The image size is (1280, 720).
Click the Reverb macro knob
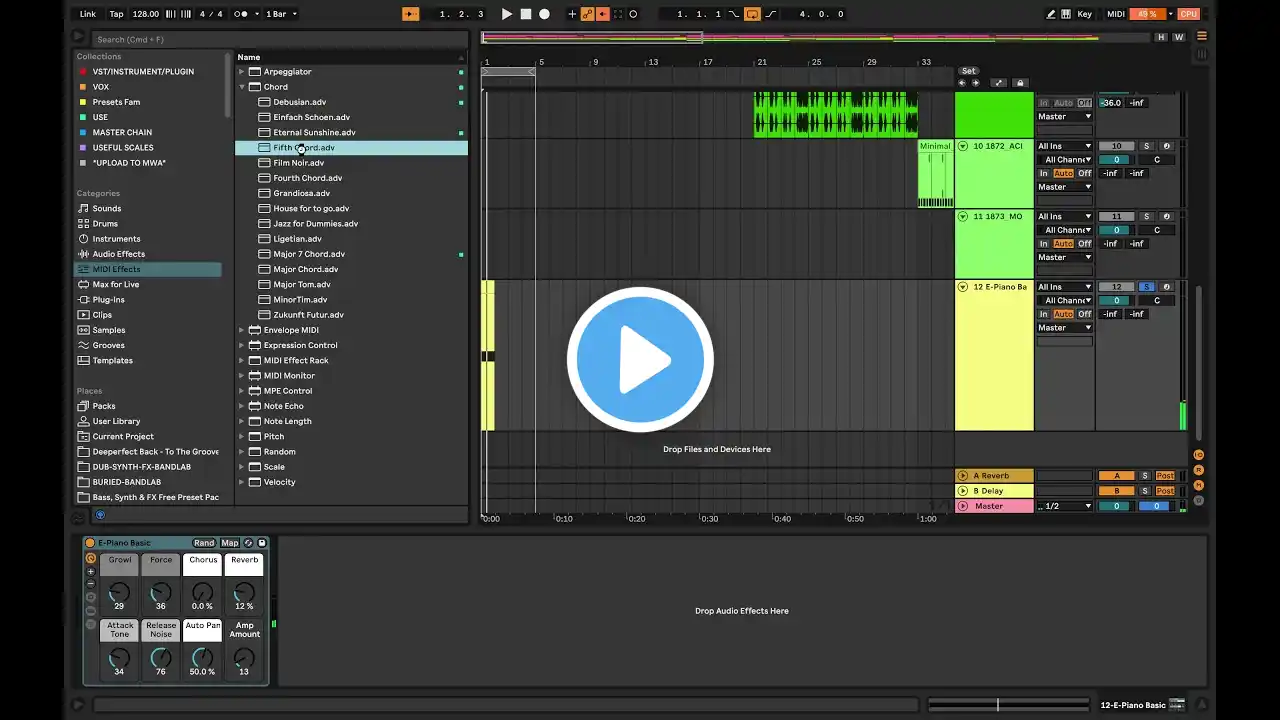click(x=244, y=592)
